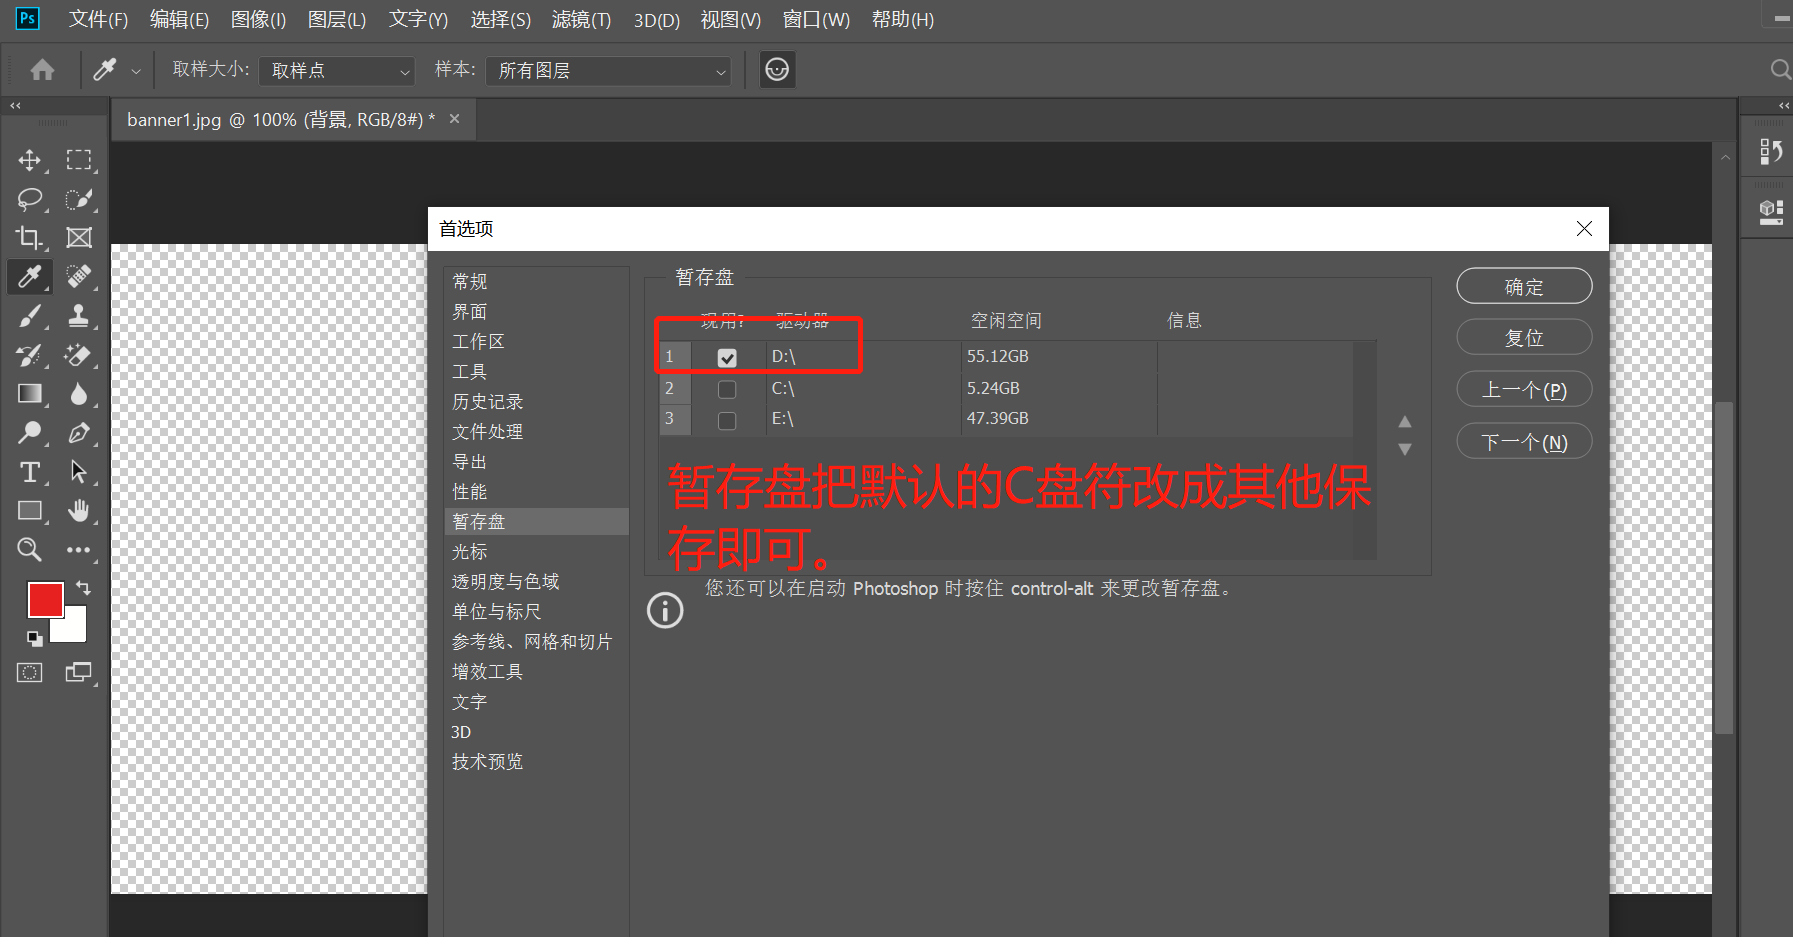
Task: Open the 3D panel icon on right dock
Action: [x=1771, y=211]
